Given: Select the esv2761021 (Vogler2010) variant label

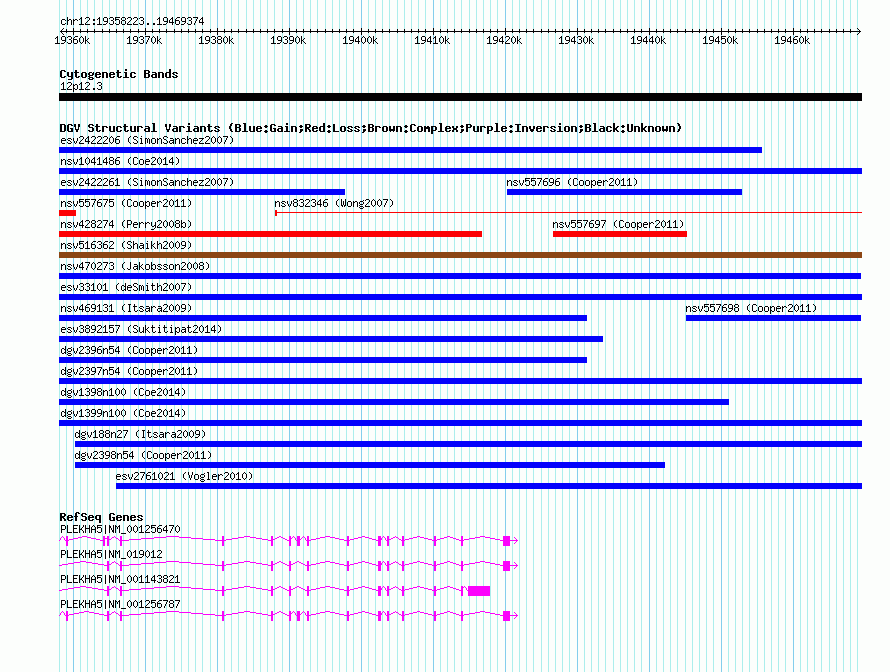Looking at the screenshot, I should 184,476.
